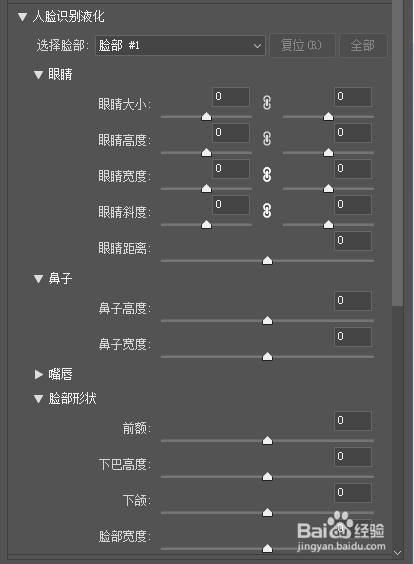
Task: Collapse the 人脸识别液化 section
Action: [x=23, y=17]
